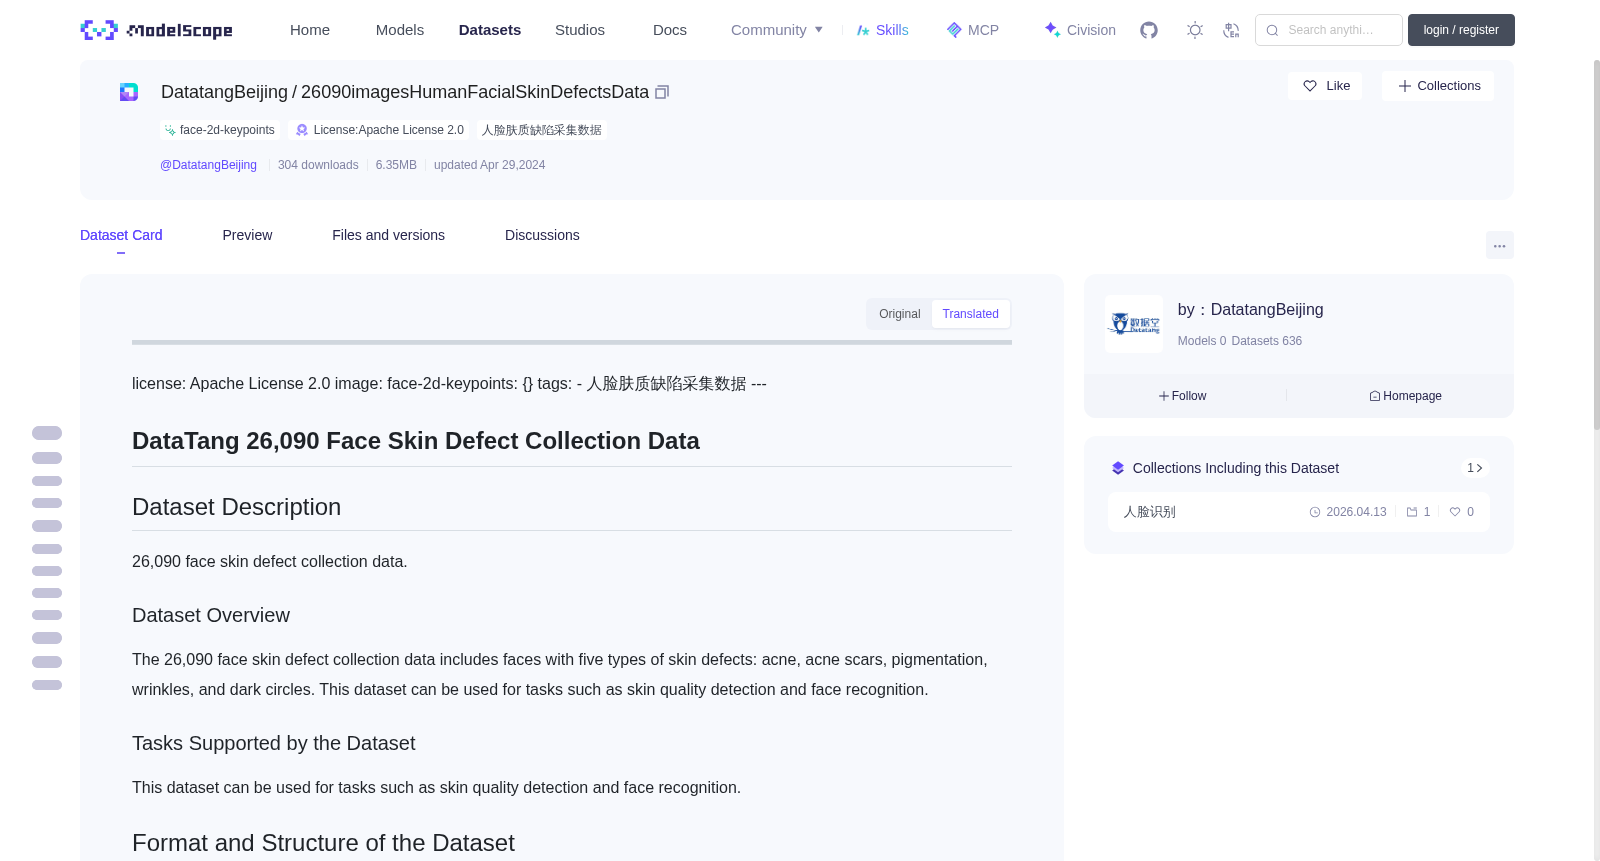This screenshot has height=861, width=1600.
Task: Click the ModelScope logo
Action: coord(157,30)
